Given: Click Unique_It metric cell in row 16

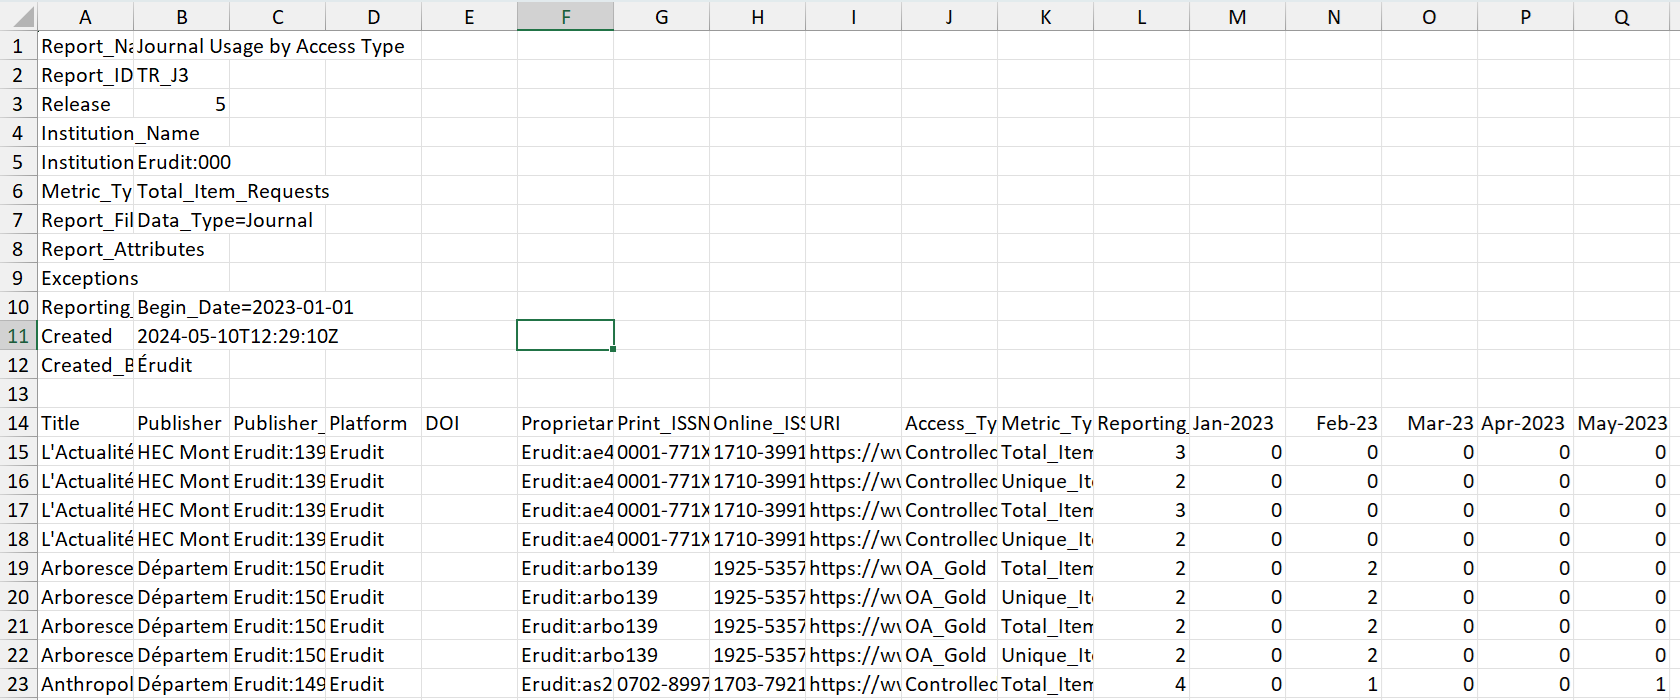Looking at the screenshot, I should click(1046, 481).
